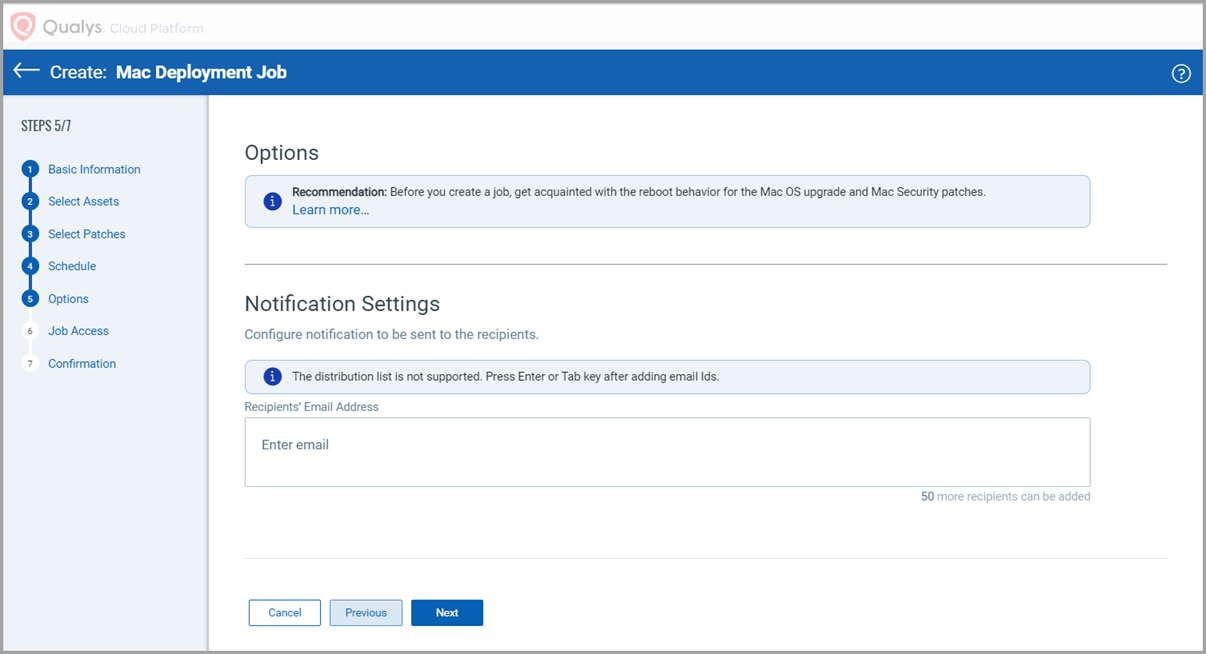Focus the Enter email field
Viewport: 1206px width, 654px height.
click(667, 452)
